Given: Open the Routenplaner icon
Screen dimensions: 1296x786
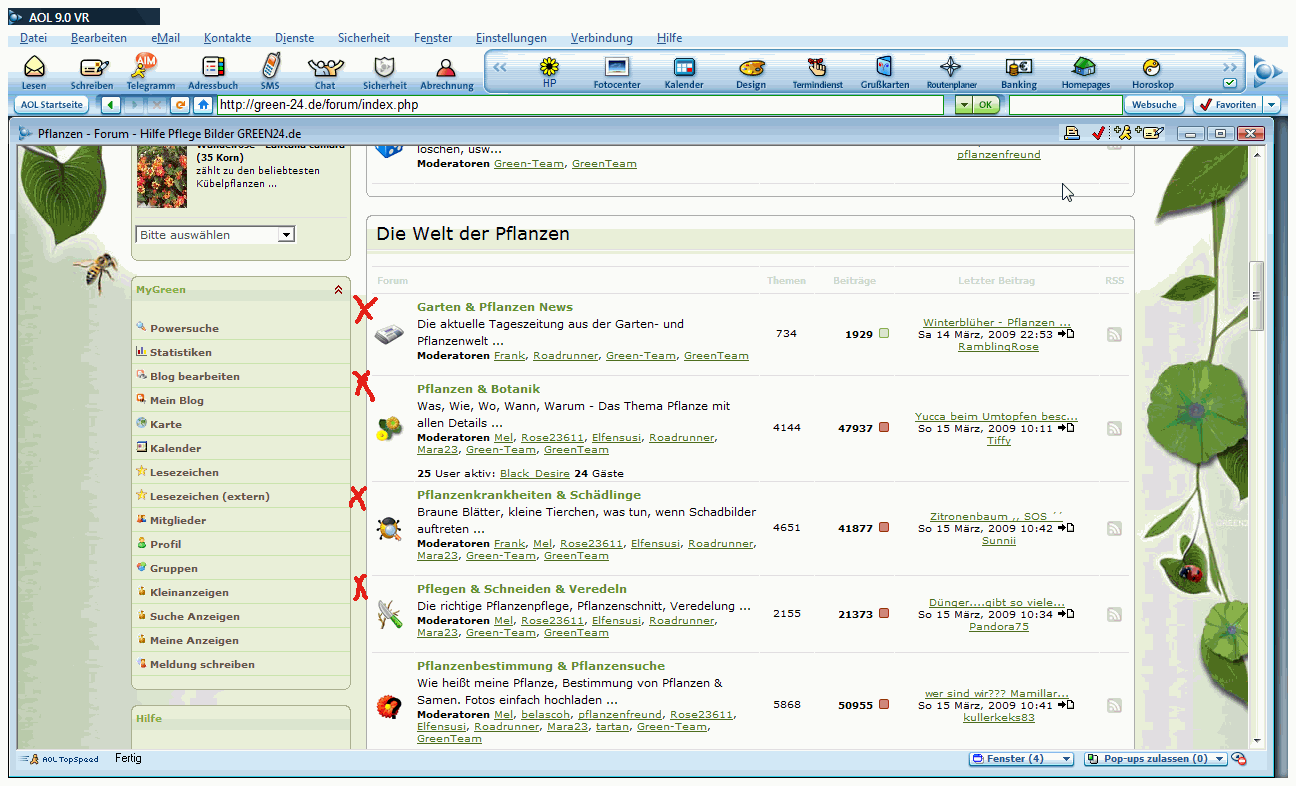Looking at the screenshot, I should click(950, 71).
